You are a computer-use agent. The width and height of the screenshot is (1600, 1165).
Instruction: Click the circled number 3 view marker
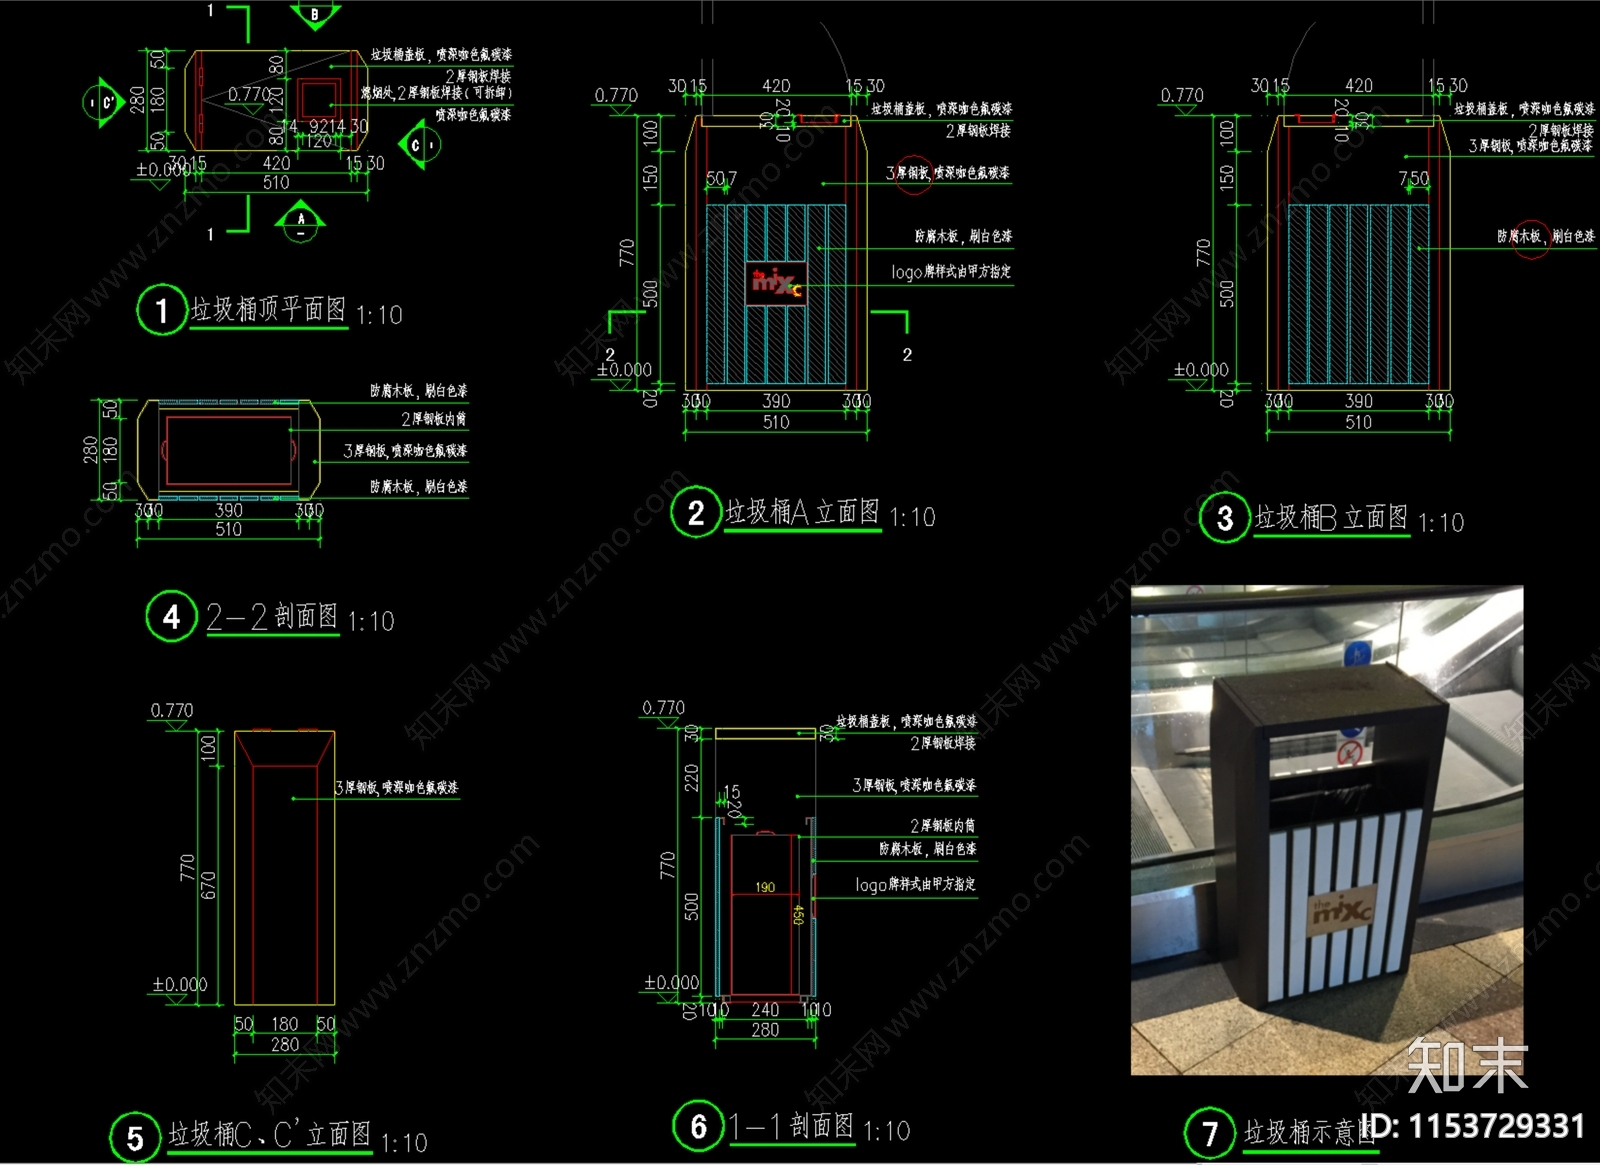coord(1225,518)
